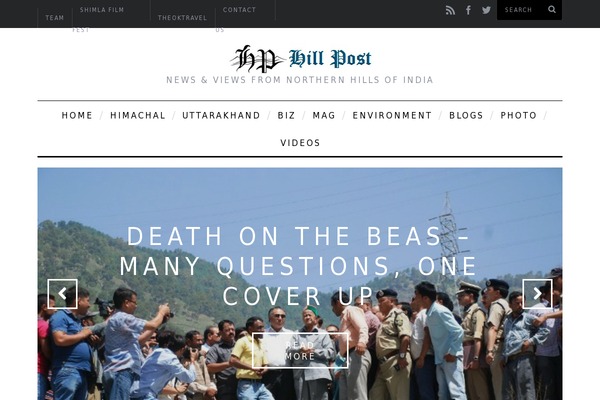This screenshot has width=600, height=400.
Task: Select the Environment section
Action: pos(392,115)
